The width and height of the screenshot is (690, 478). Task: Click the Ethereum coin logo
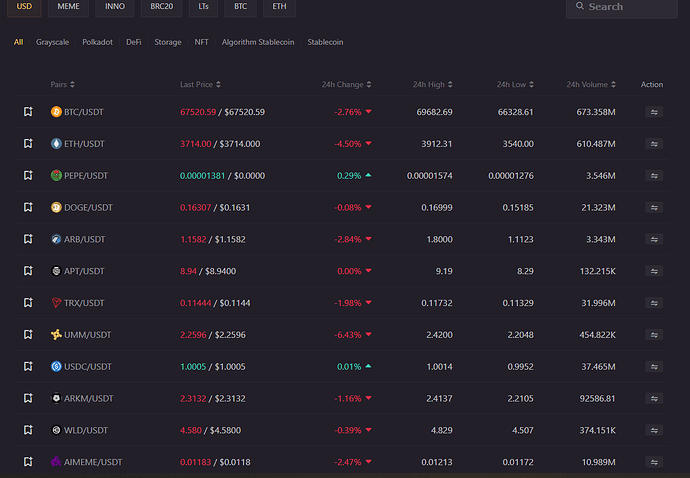(56, 143)
